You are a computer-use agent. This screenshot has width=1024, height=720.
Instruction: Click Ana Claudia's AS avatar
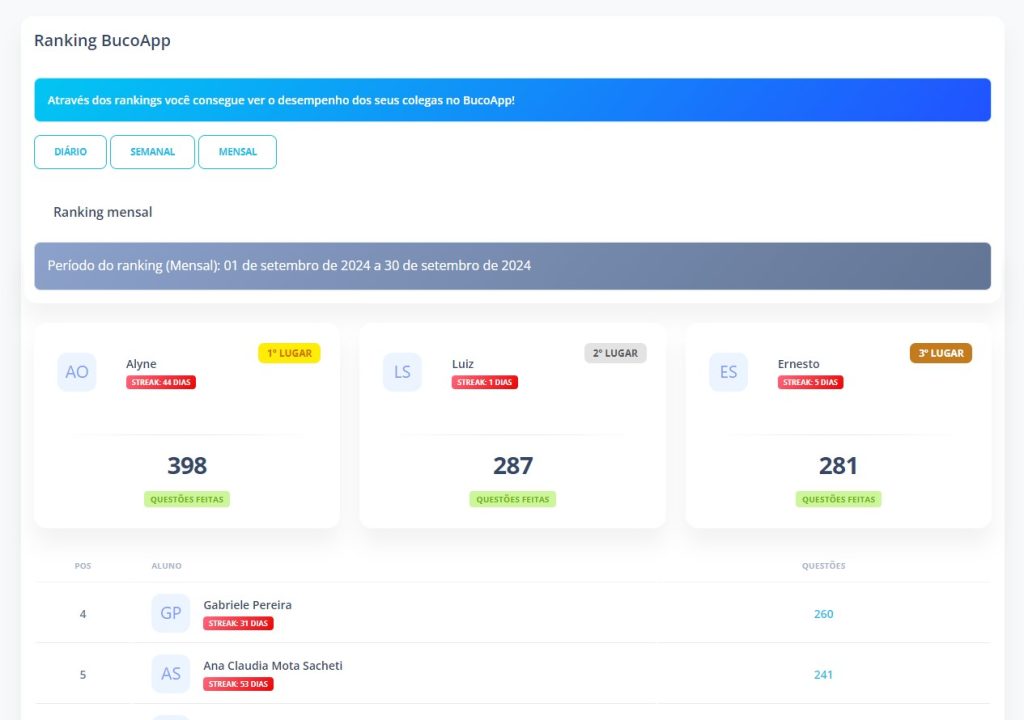tap(170, 674)
